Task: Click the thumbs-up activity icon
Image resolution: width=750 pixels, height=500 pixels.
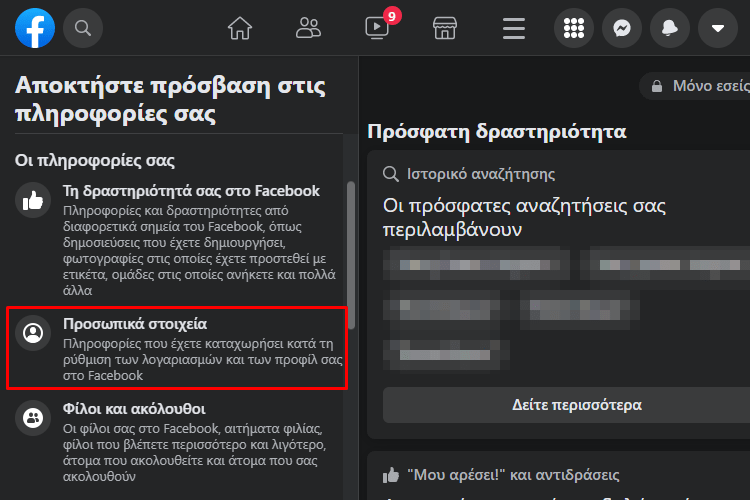Action: click(x=33, y=200)
